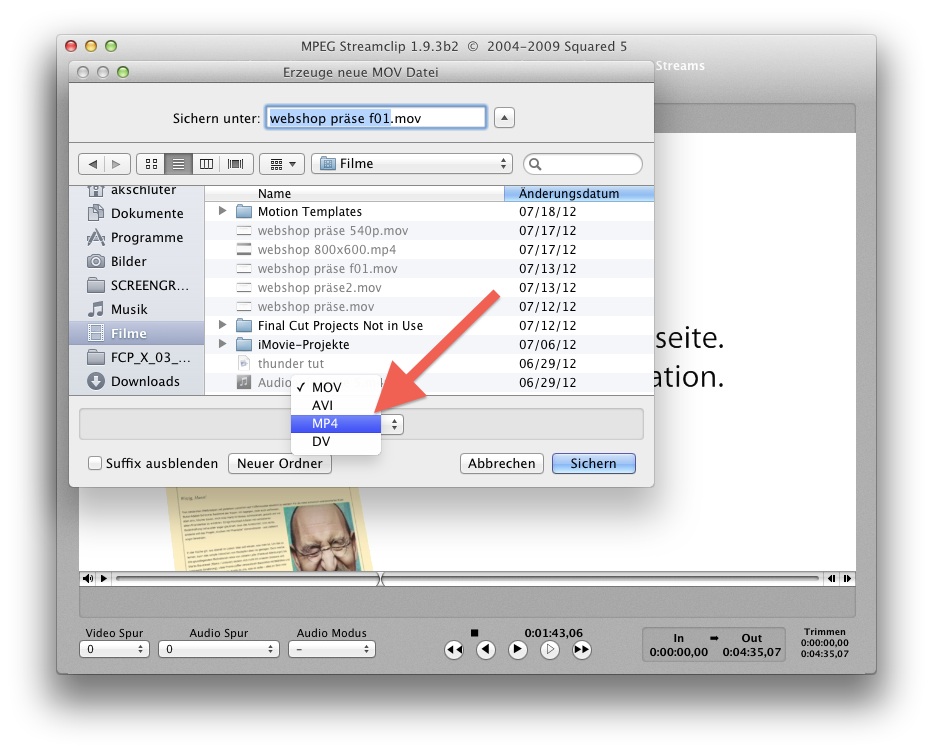Image resolution: width=933 pixels, height=753 pixels.
Task: Switch to list view in the file browser
Action: (178, 163)
